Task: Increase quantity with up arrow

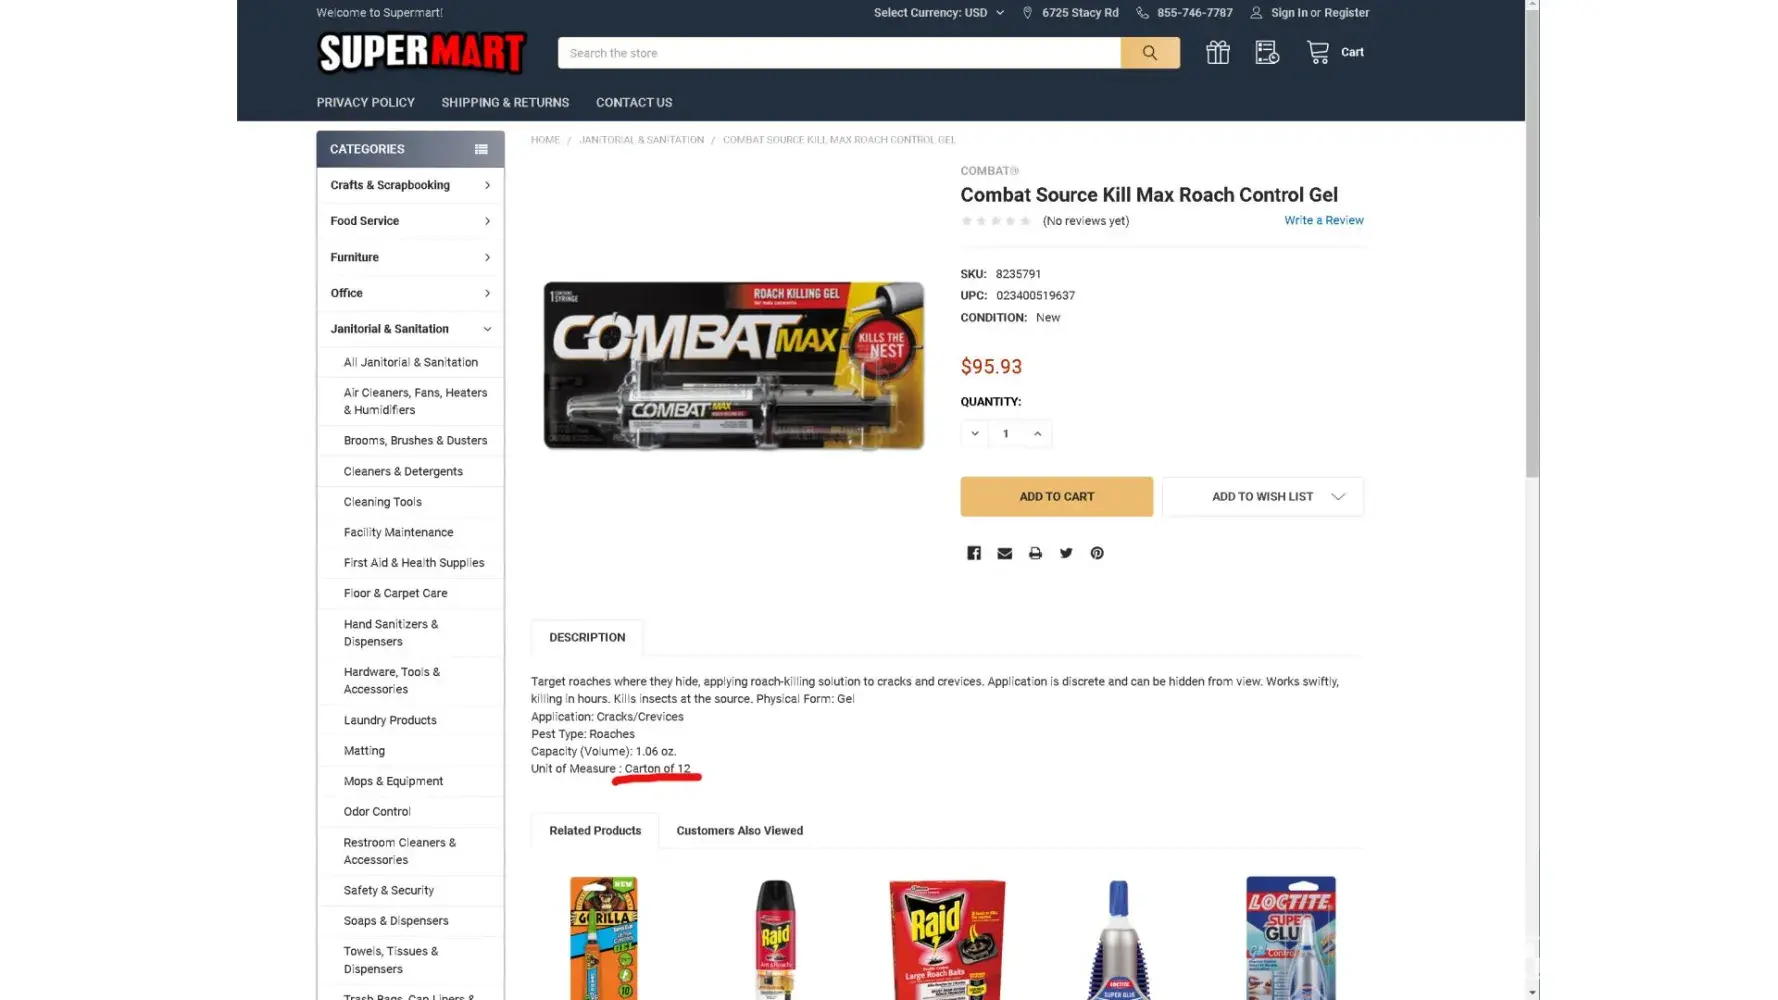Action: [x=1038, y=433]
